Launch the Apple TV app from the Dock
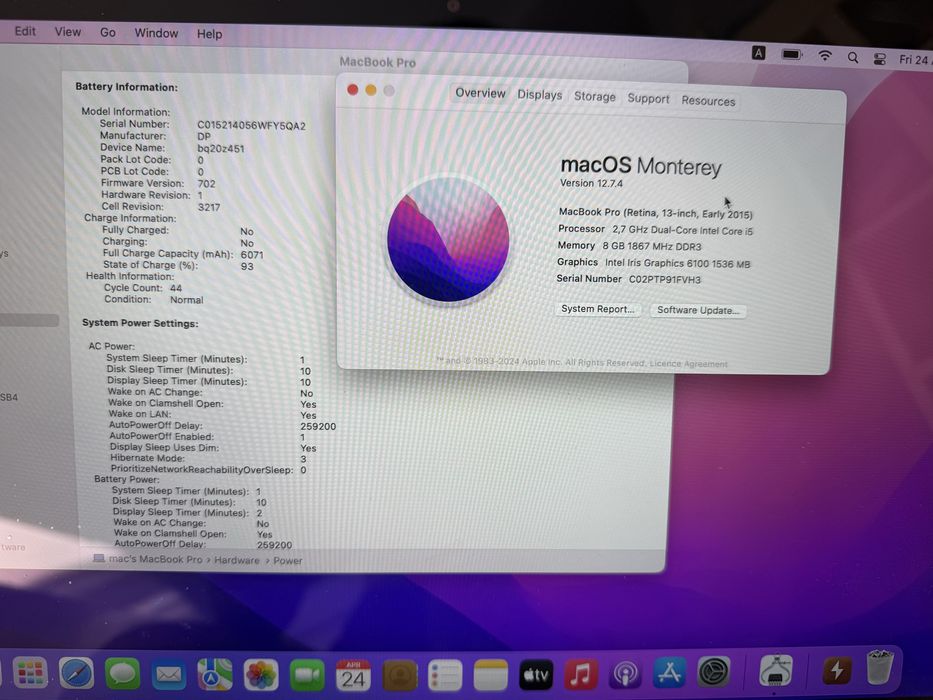The image size is (933, 700). tap(536, 675)
